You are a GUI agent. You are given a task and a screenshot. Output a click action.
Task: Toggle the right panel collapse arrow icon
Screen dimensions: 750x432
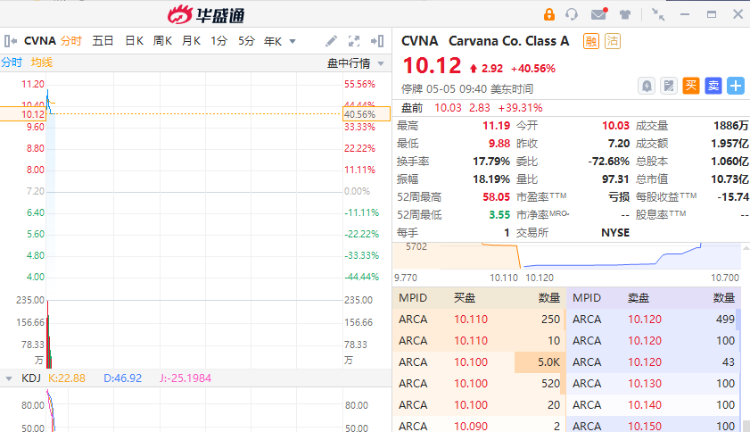pyautogui.click(x=377, y=41)
